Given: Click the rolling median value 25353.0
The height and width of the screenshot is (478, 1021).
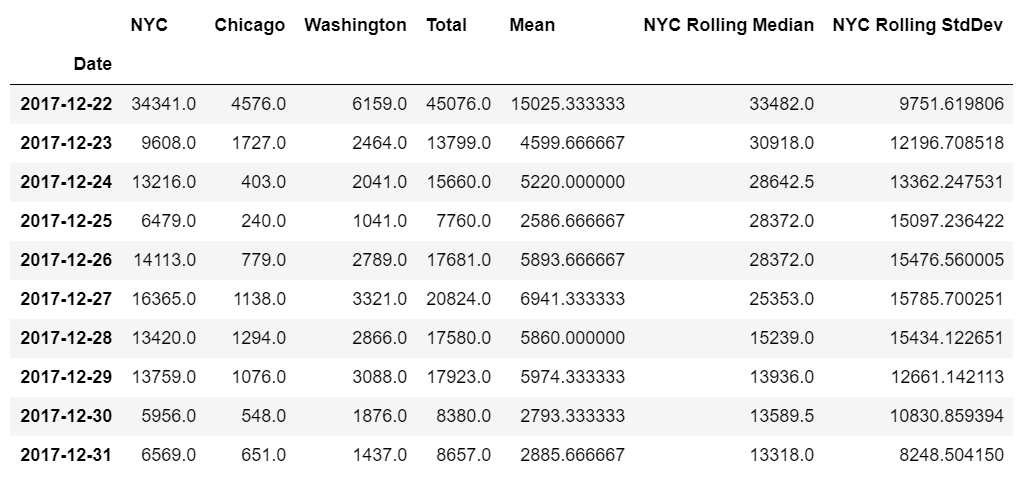Looking at the screenshot, I should click(783, 299).
